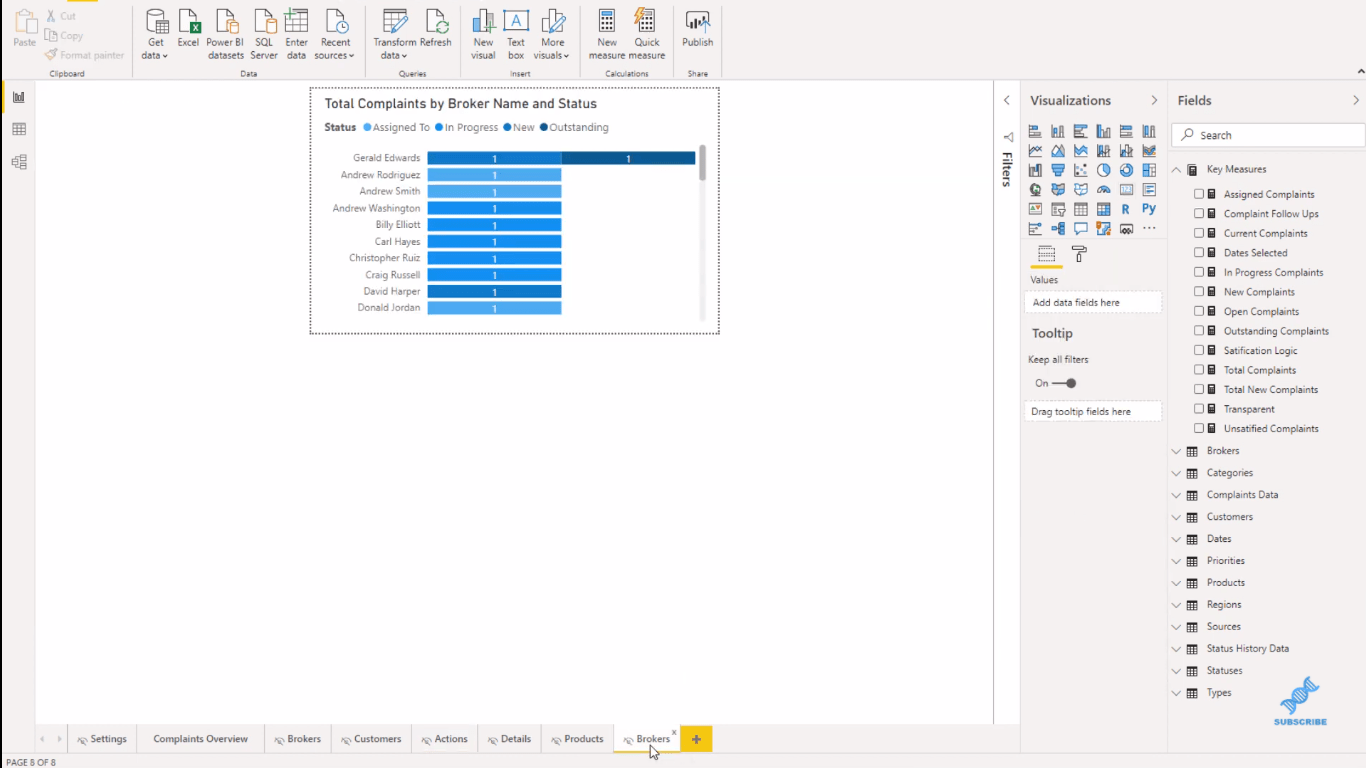The width and height of the screenshot is (1366, 768).
Task: Collapse the Fields pane chevron
Action: coord(1356,100)
